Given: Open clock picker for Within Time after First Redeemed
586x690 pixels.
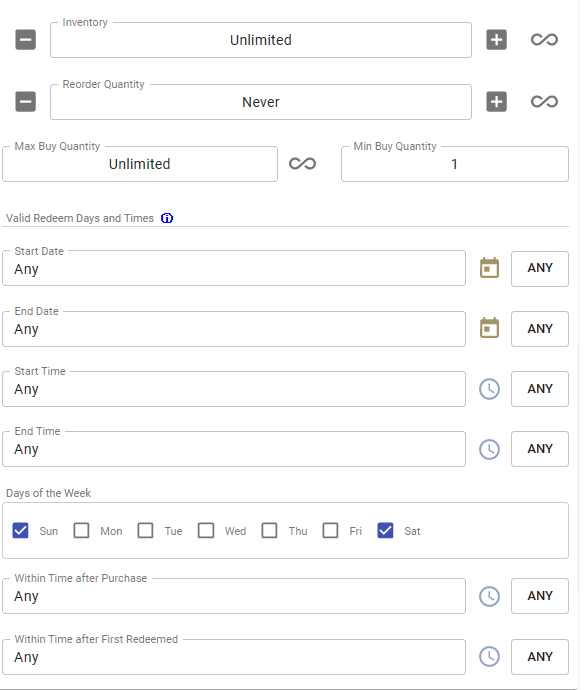Looking at the screenshot, I should click(489, 657).
